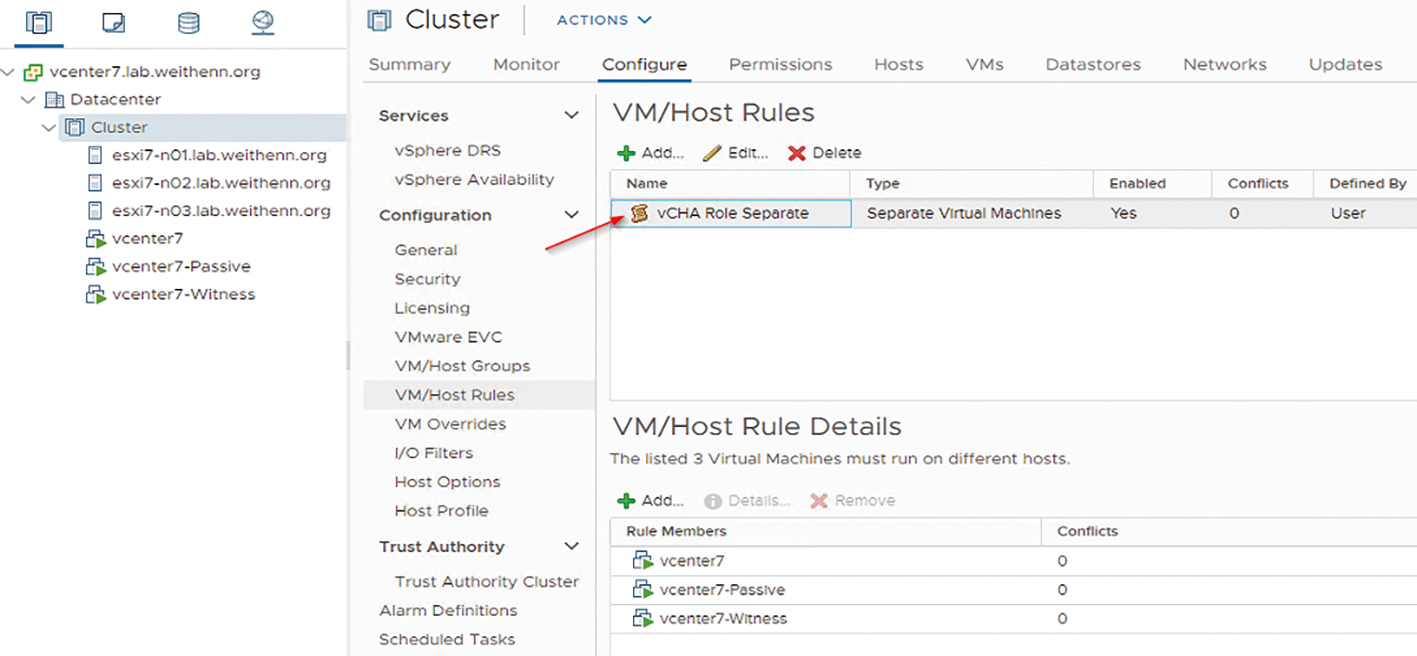The height and width of the screenshot is (656, 1417).
Task: Open the Networking inventory icon
Action: pyautogui.click(x=262, y=22)
